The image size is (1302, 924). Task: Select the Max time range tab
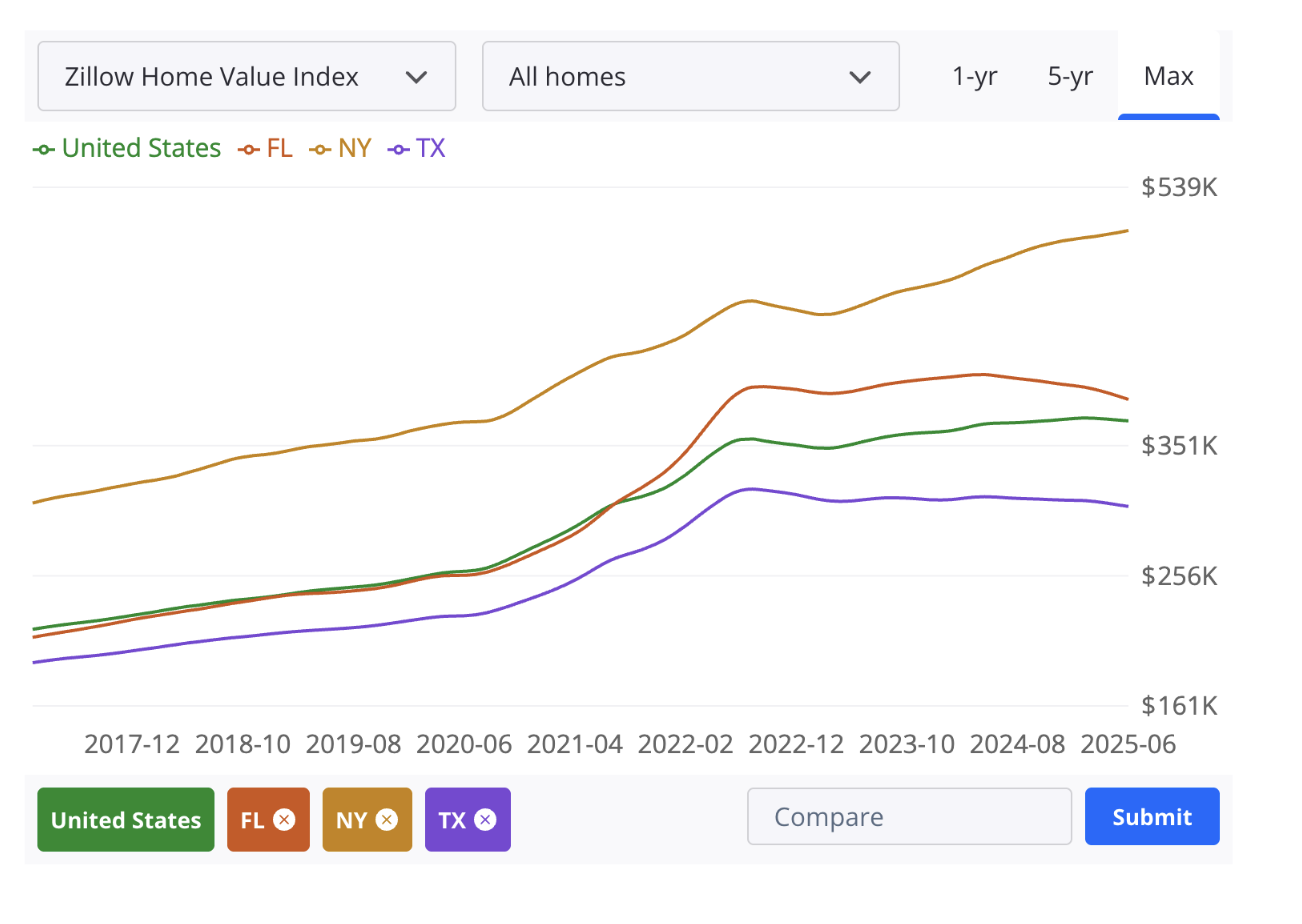(x=1169, y=78)
